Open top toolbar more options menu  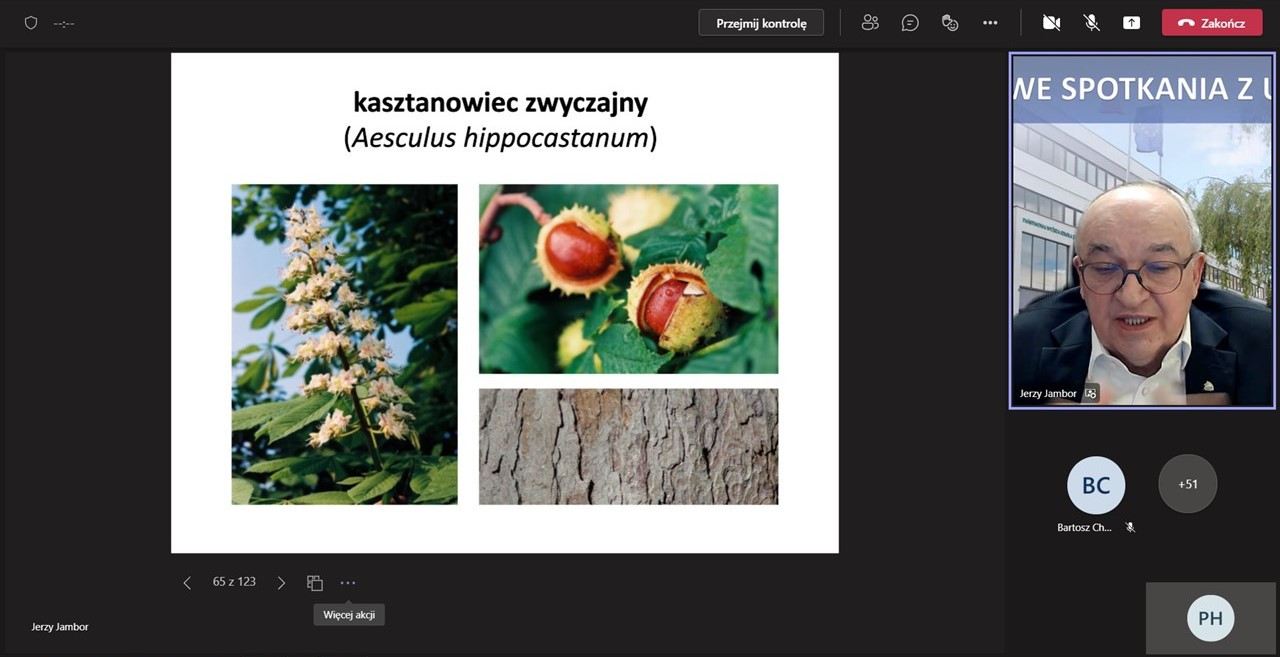point(990,23)
